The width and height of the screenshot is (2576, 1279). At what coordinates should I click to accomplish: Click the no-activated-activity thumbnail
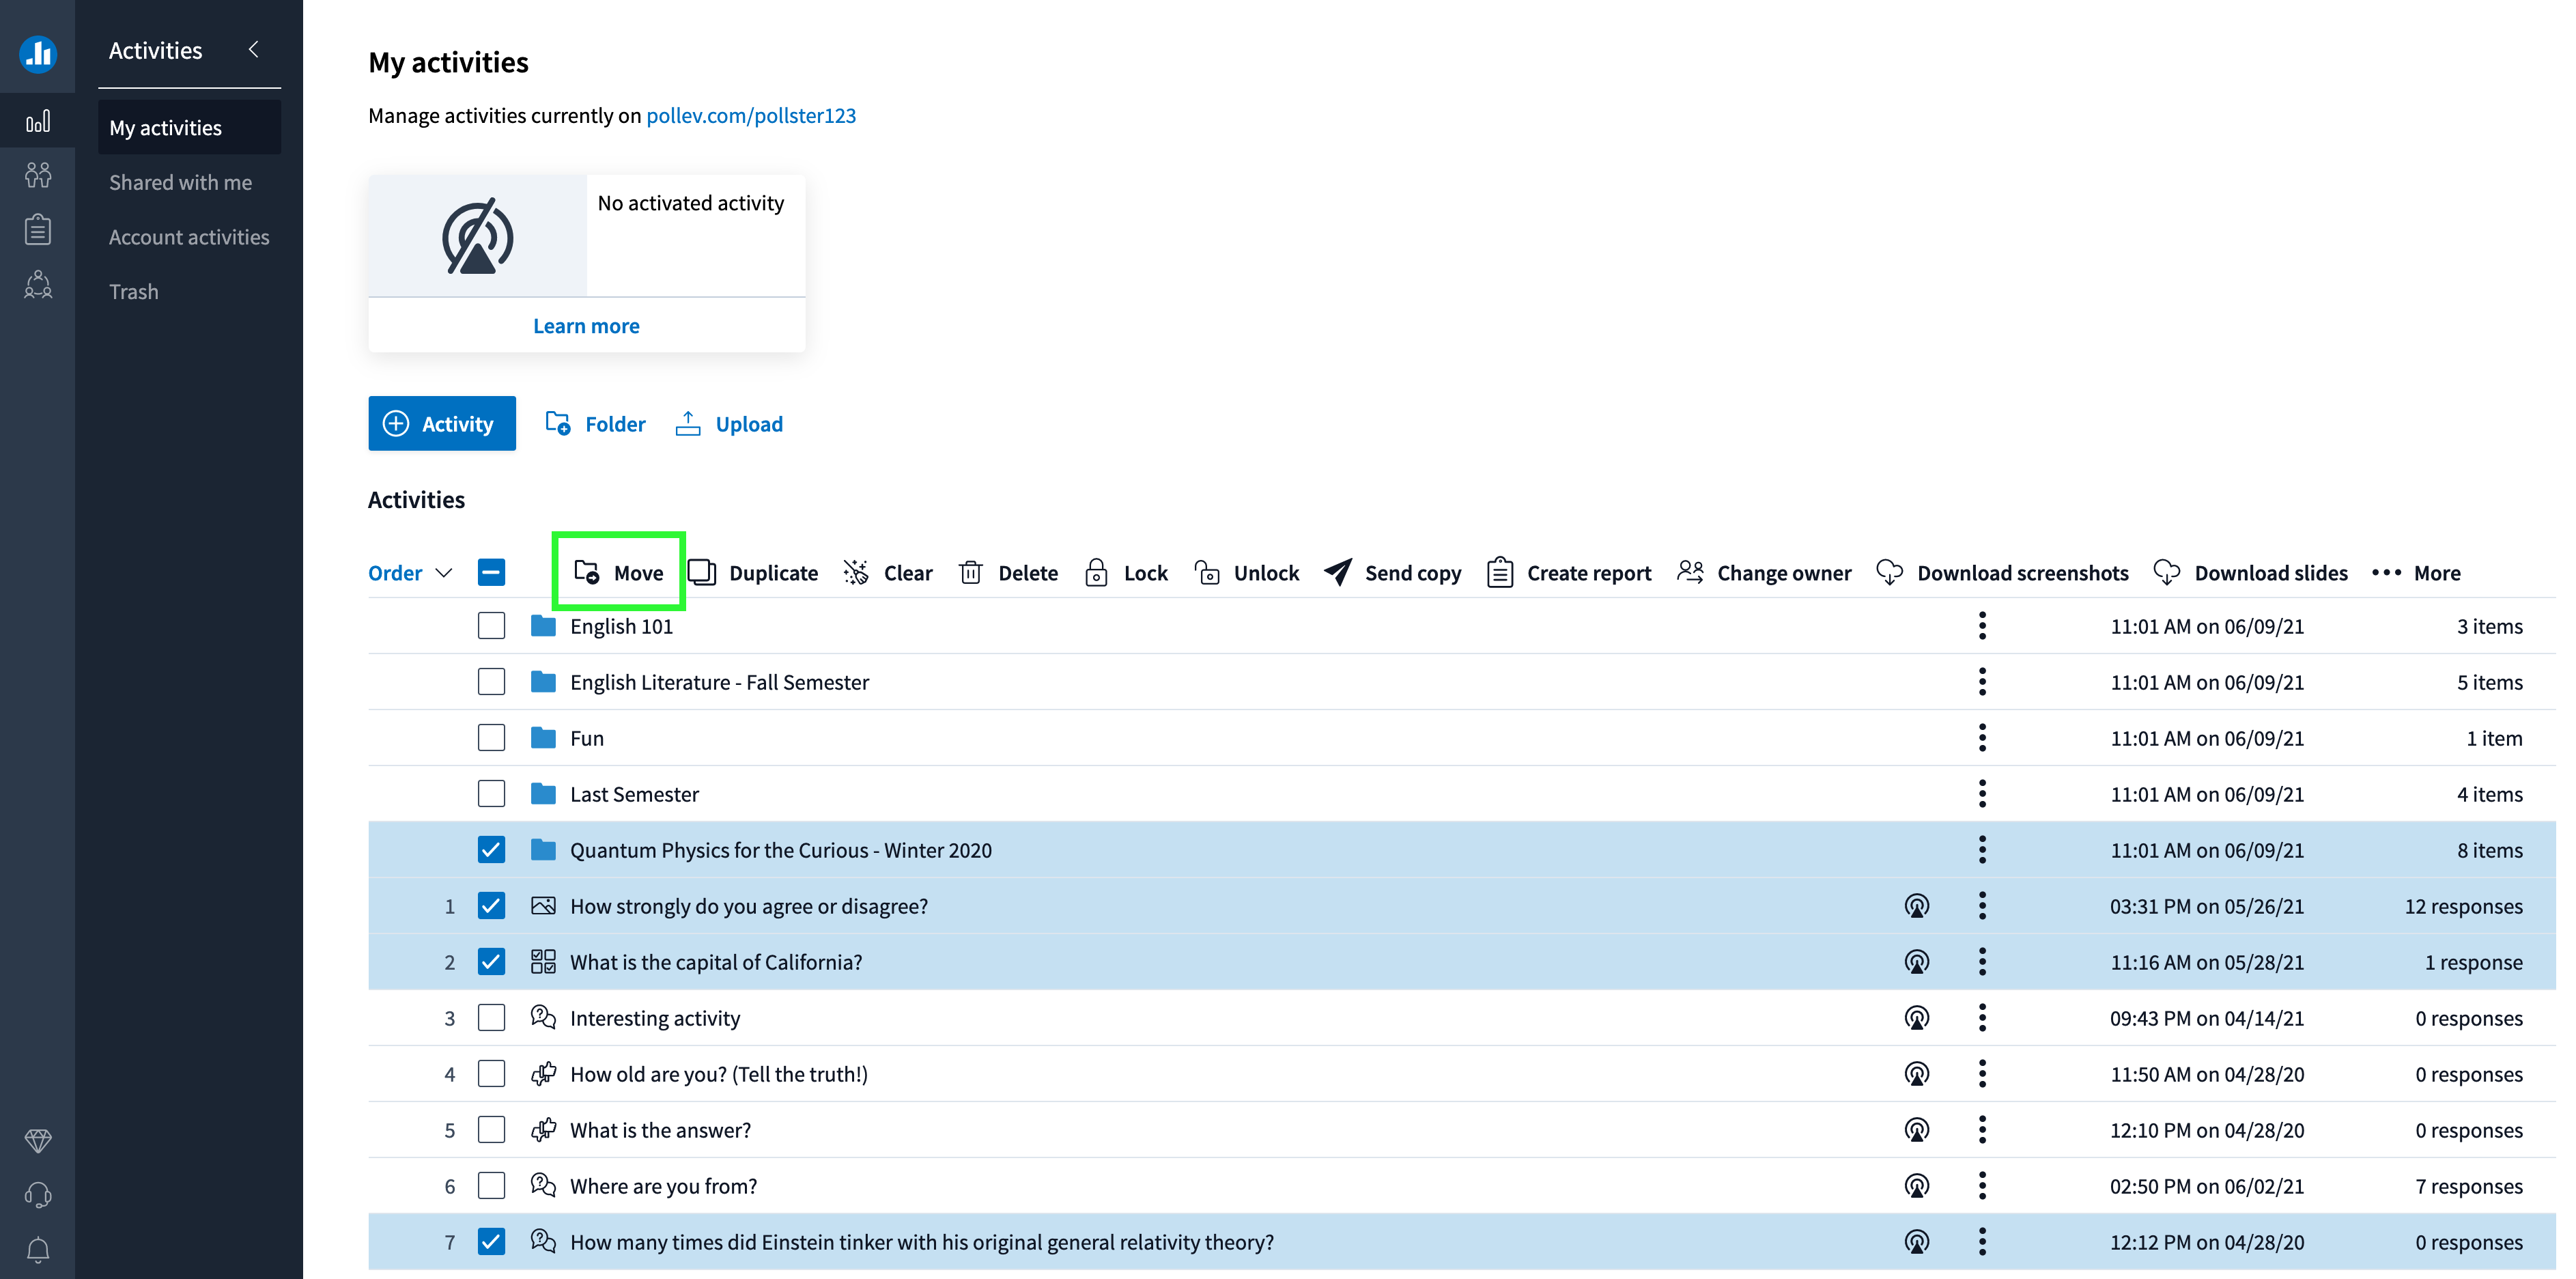[x=477, y=236]
